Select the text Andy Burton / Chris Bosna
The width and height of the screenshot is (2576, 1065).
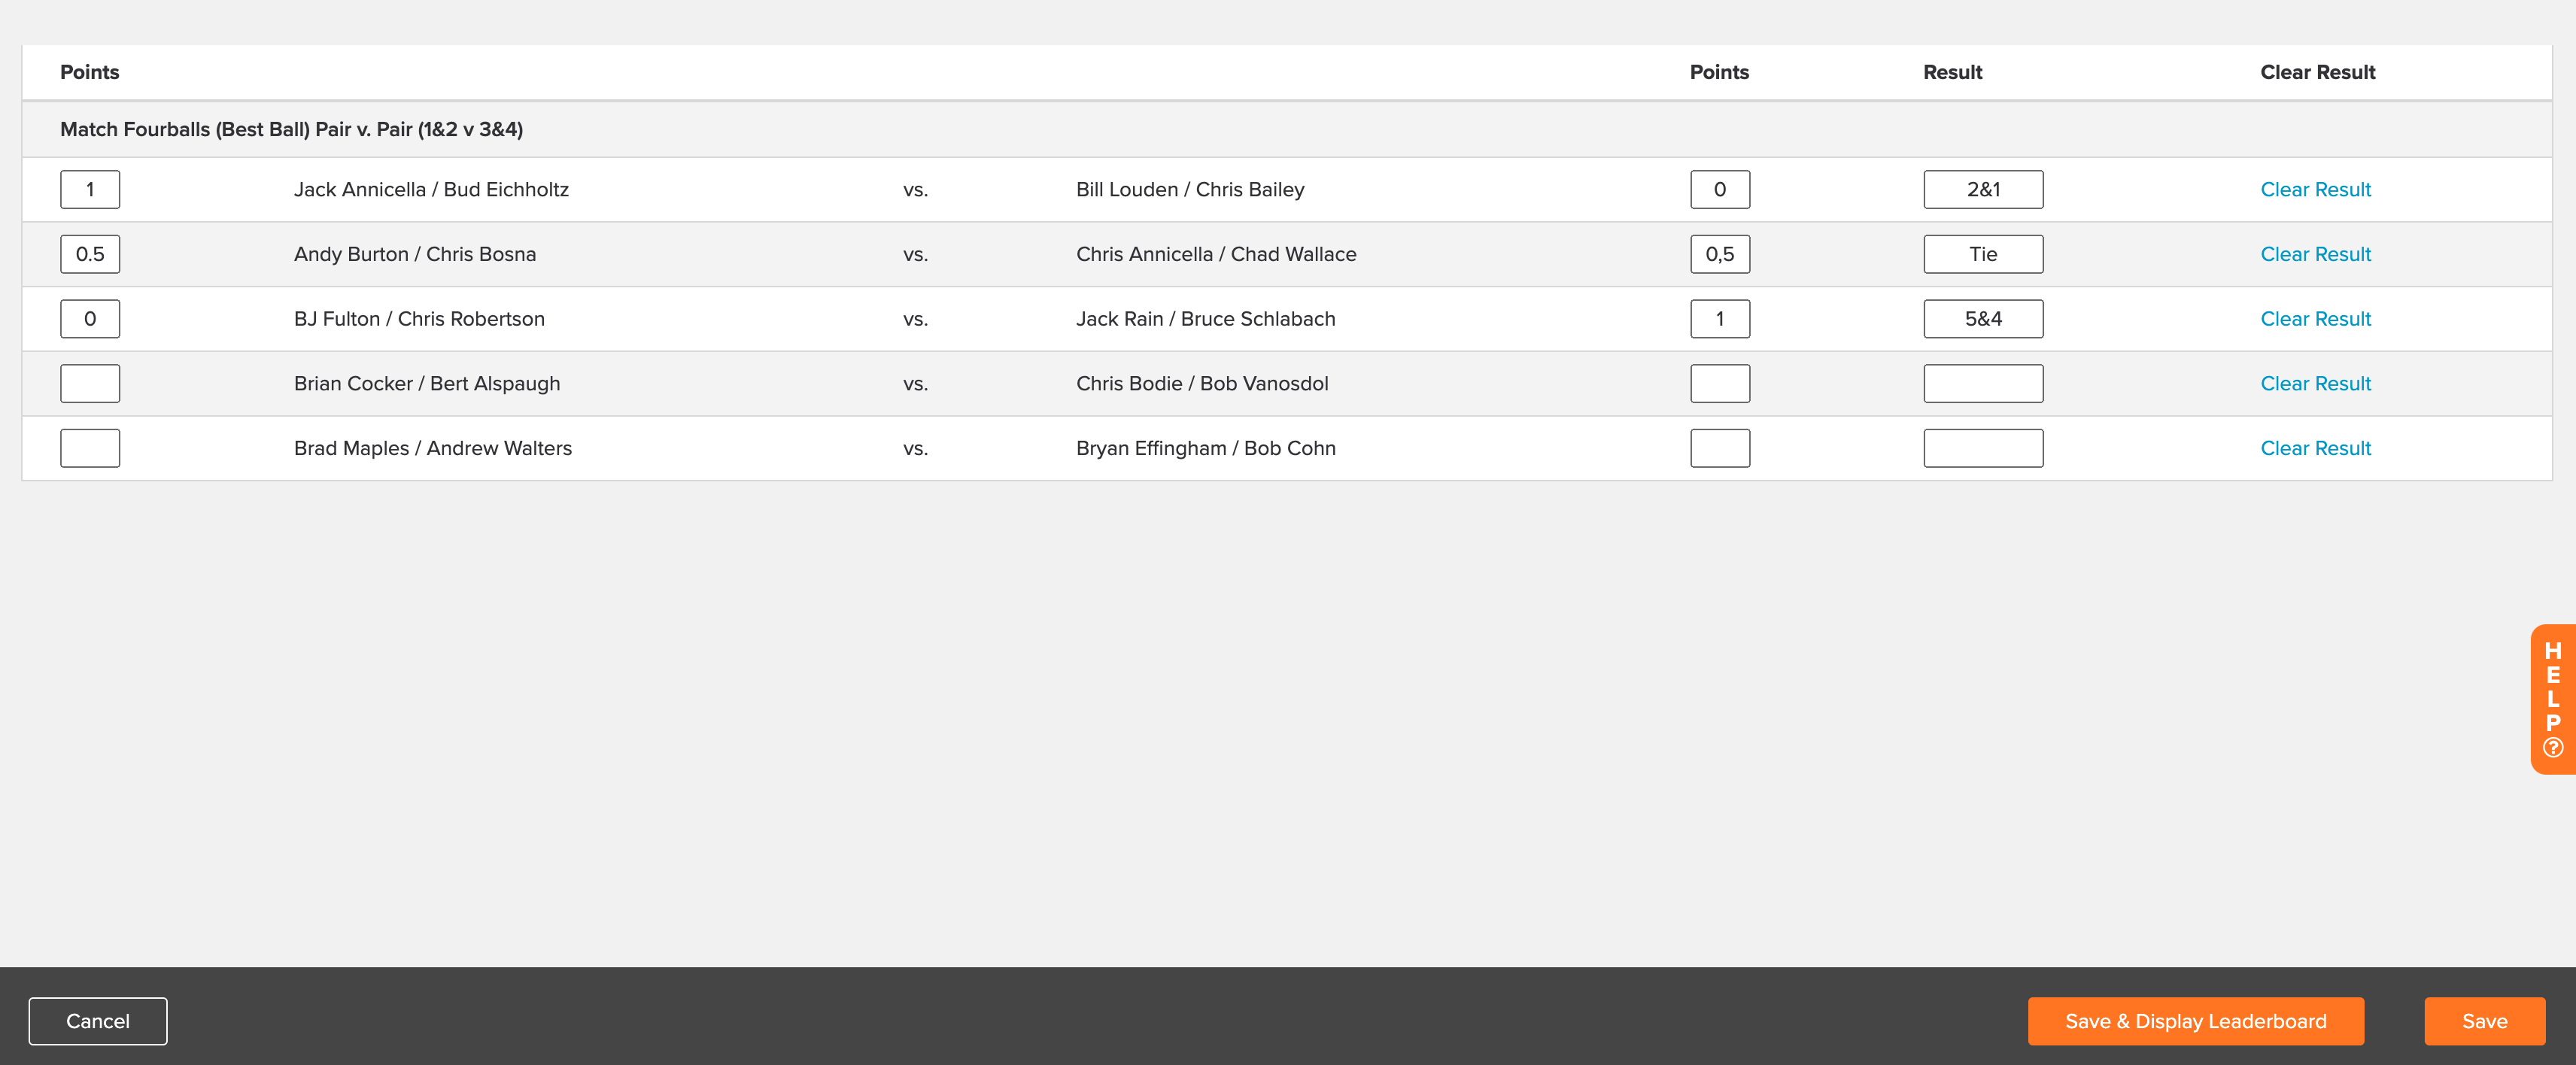415,254
